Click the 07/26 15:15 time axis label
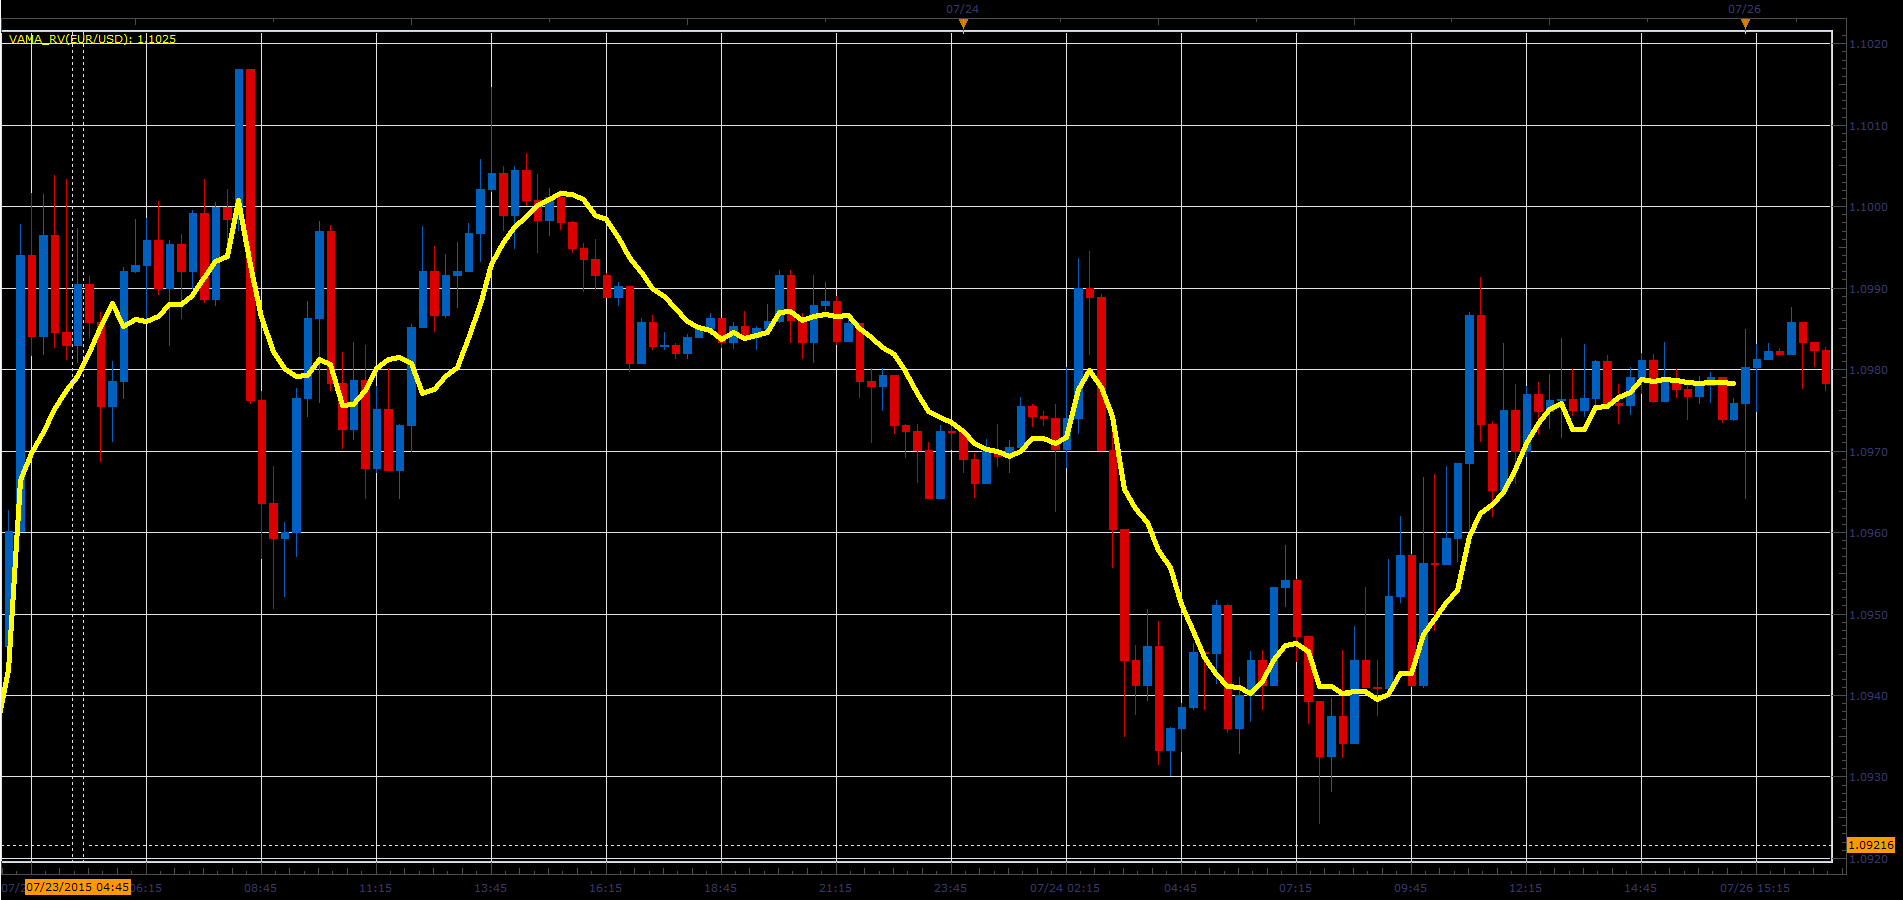This screenshot has height=900, width=1903. 1755,888
